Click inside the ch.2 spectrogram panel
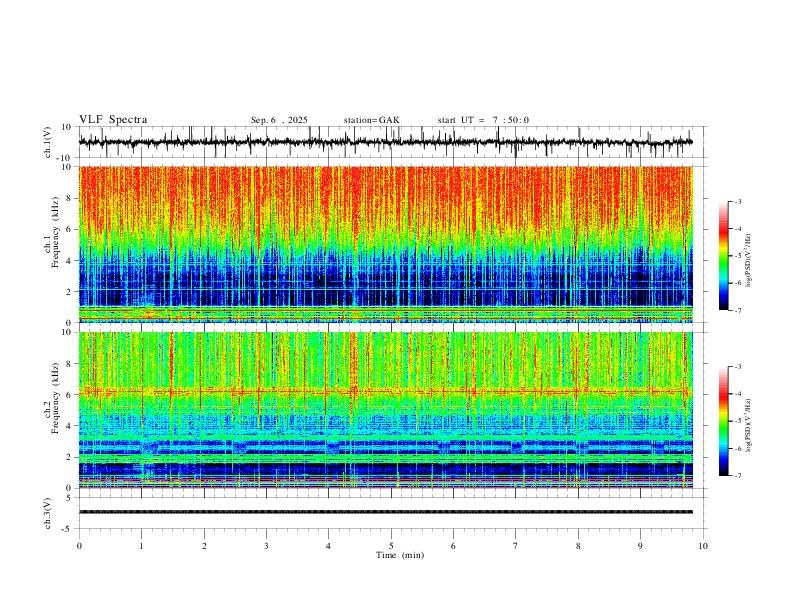The width and height of the screenshot is (792, 612). (x=385, y=410)
